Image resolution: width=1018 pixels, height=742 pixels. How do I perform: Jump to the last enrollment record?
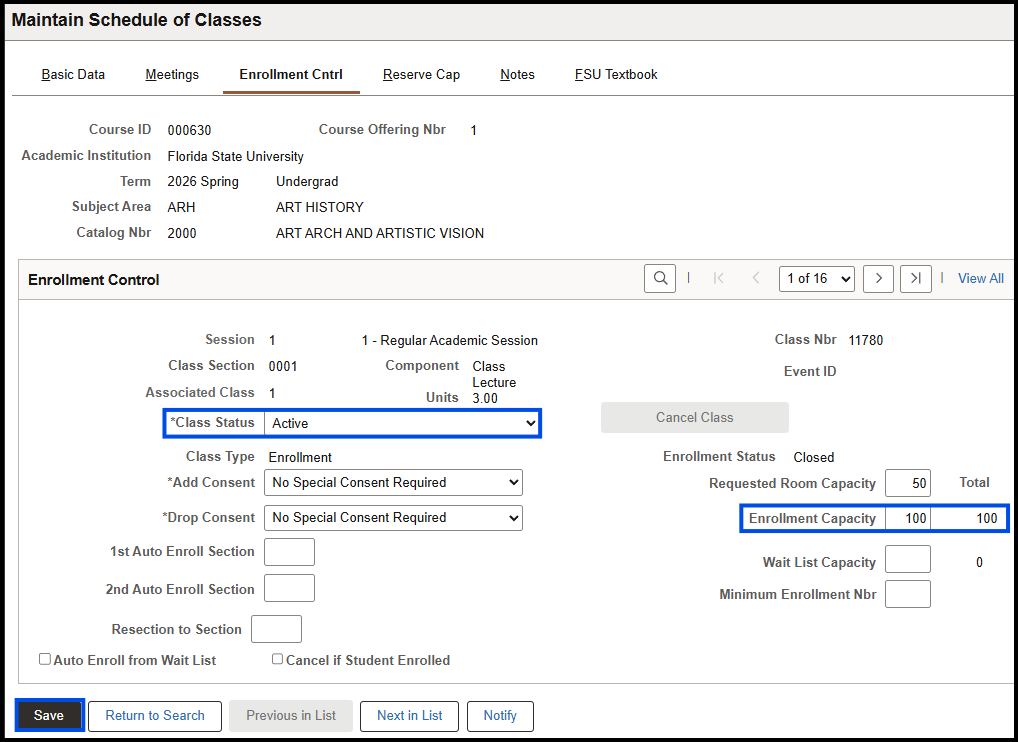tap(915, 278)
